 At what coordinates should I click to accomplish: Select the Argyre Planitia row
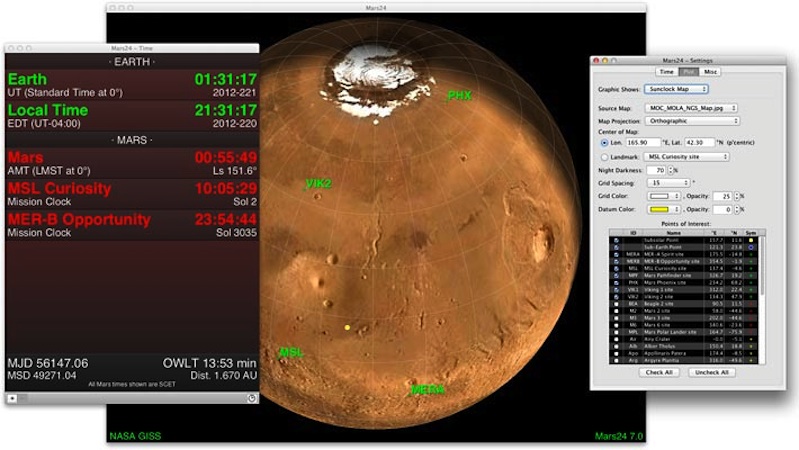[x=684, y=360]
